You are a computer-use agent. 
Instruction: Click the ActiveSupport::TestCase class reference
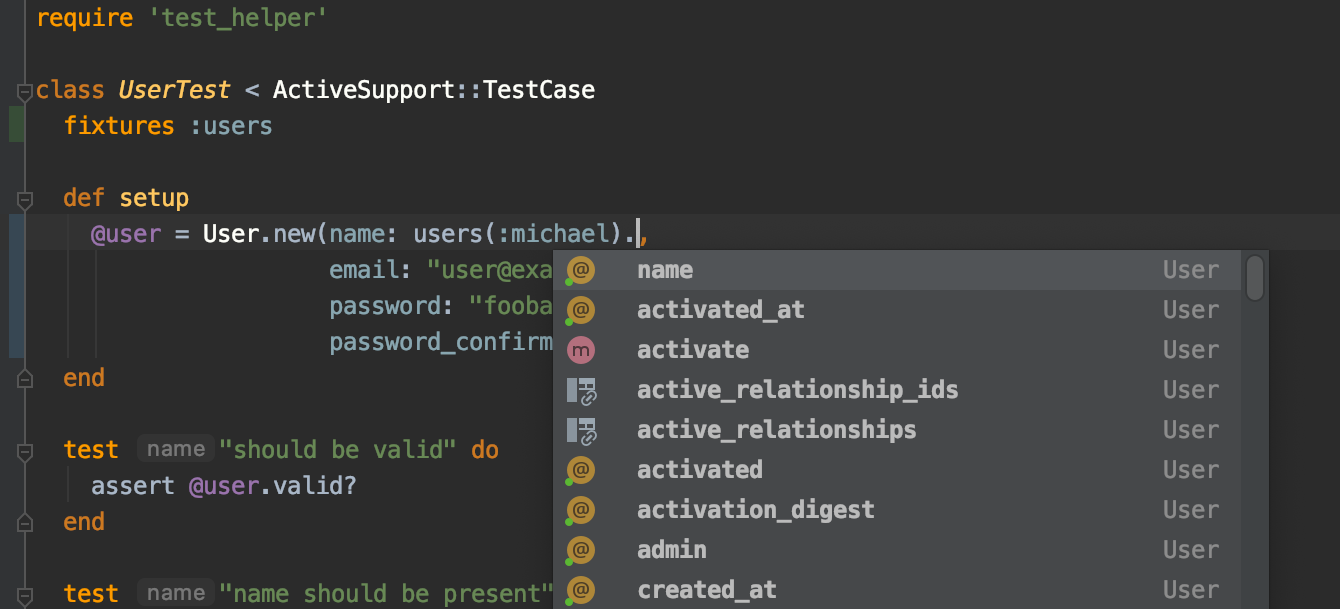433,90
